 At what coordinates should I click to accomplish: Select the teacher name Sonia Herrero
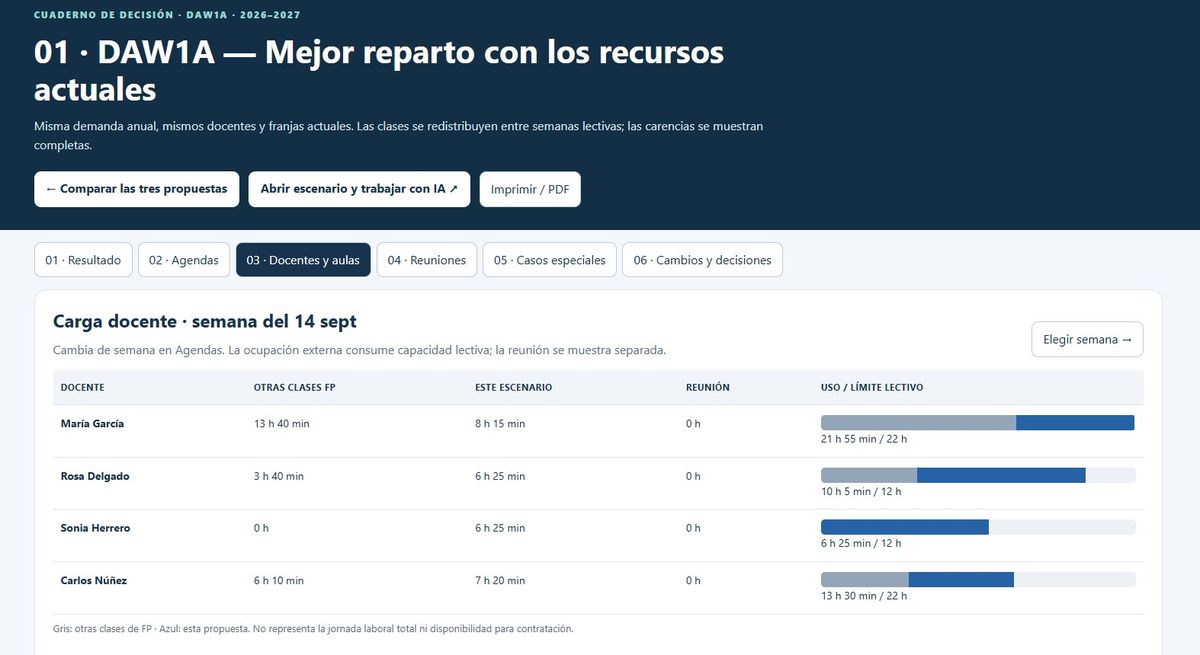[x=95, y=528]
